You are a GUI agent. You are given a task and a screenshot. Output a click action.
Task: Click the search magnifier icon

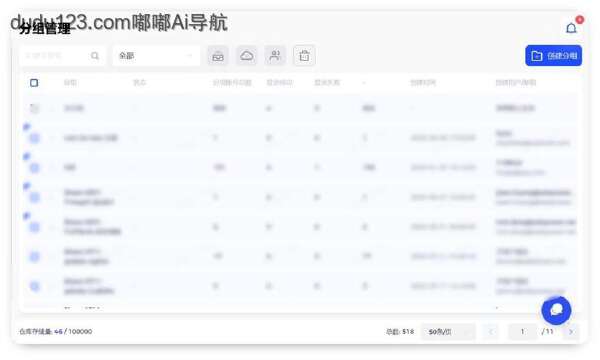[x=95, y=56]
